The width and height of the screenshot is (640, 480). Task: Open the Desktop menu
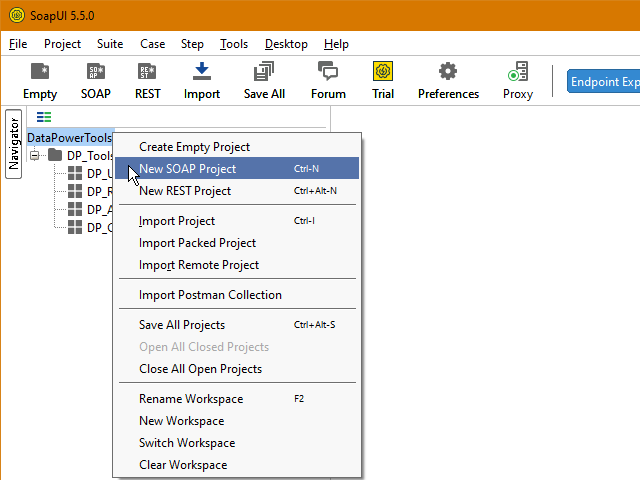(x=286, y=44)
